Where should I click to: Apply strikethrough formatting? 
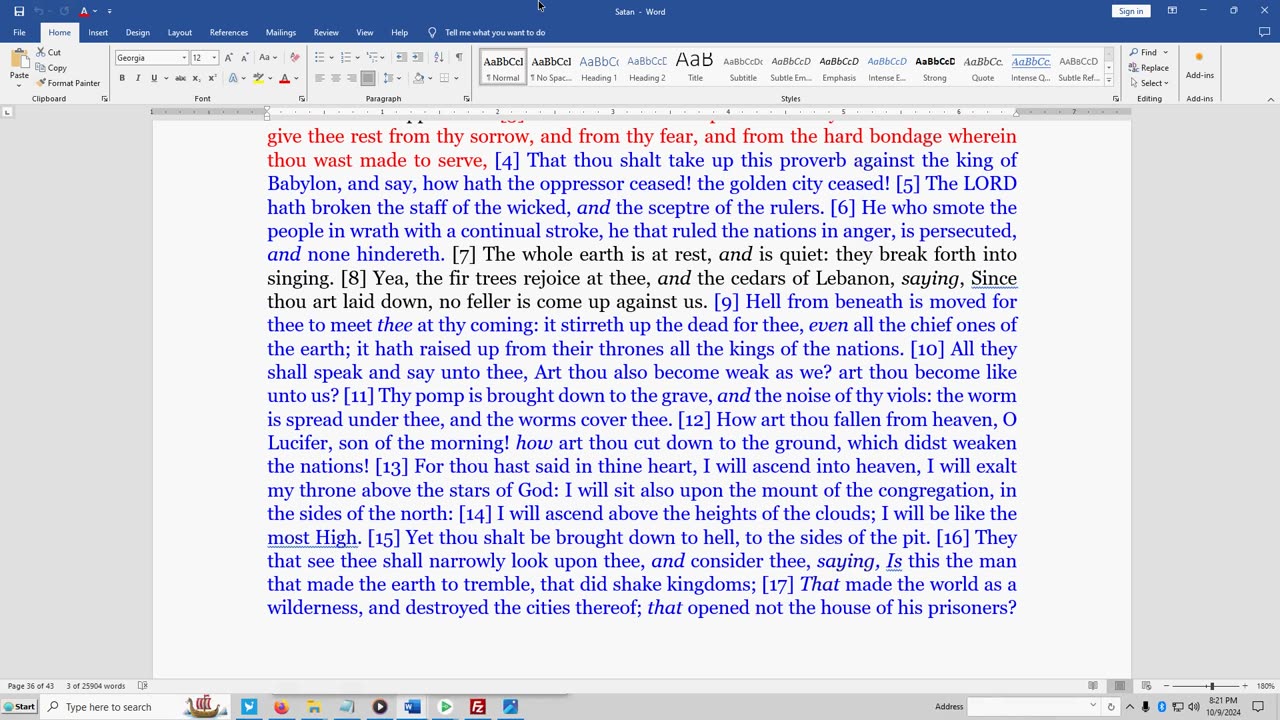click(x=181, y=78)
